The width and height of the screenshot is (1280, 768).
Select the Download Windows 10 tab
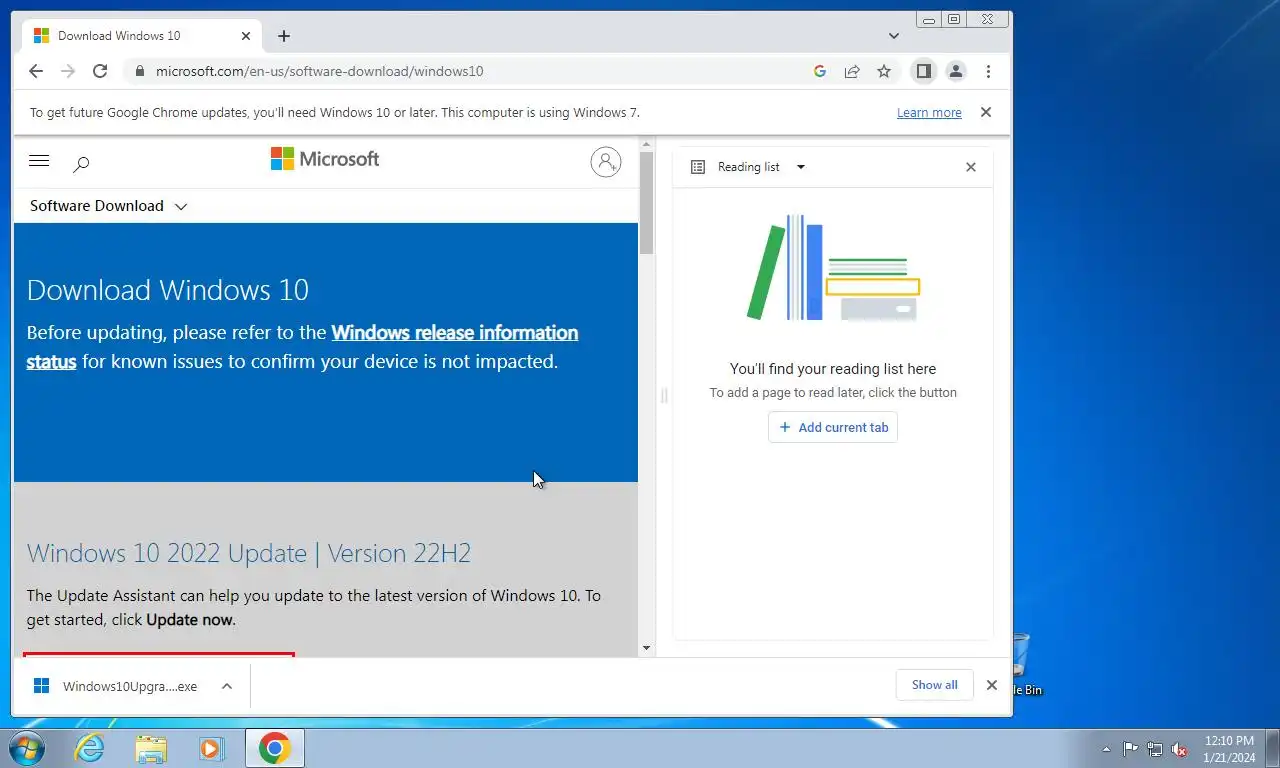point(142,36)
